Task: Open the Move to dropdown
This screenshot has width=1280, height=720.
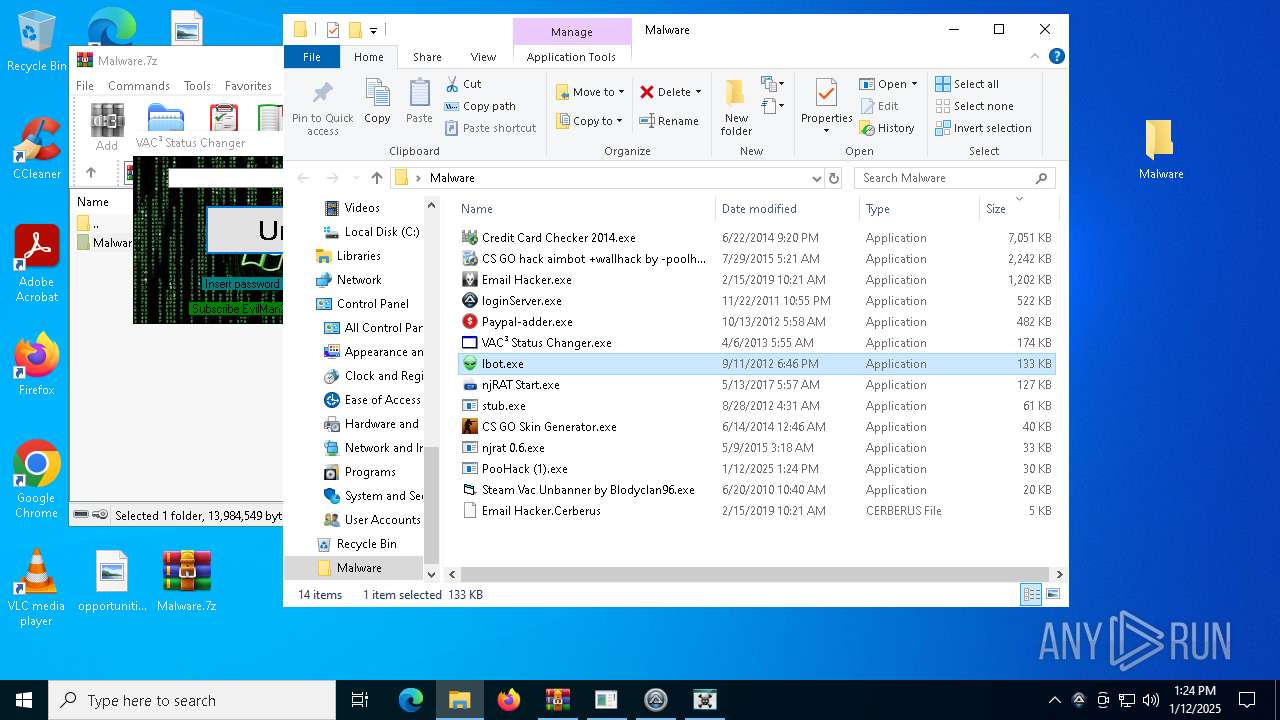Action: point(590,92)
